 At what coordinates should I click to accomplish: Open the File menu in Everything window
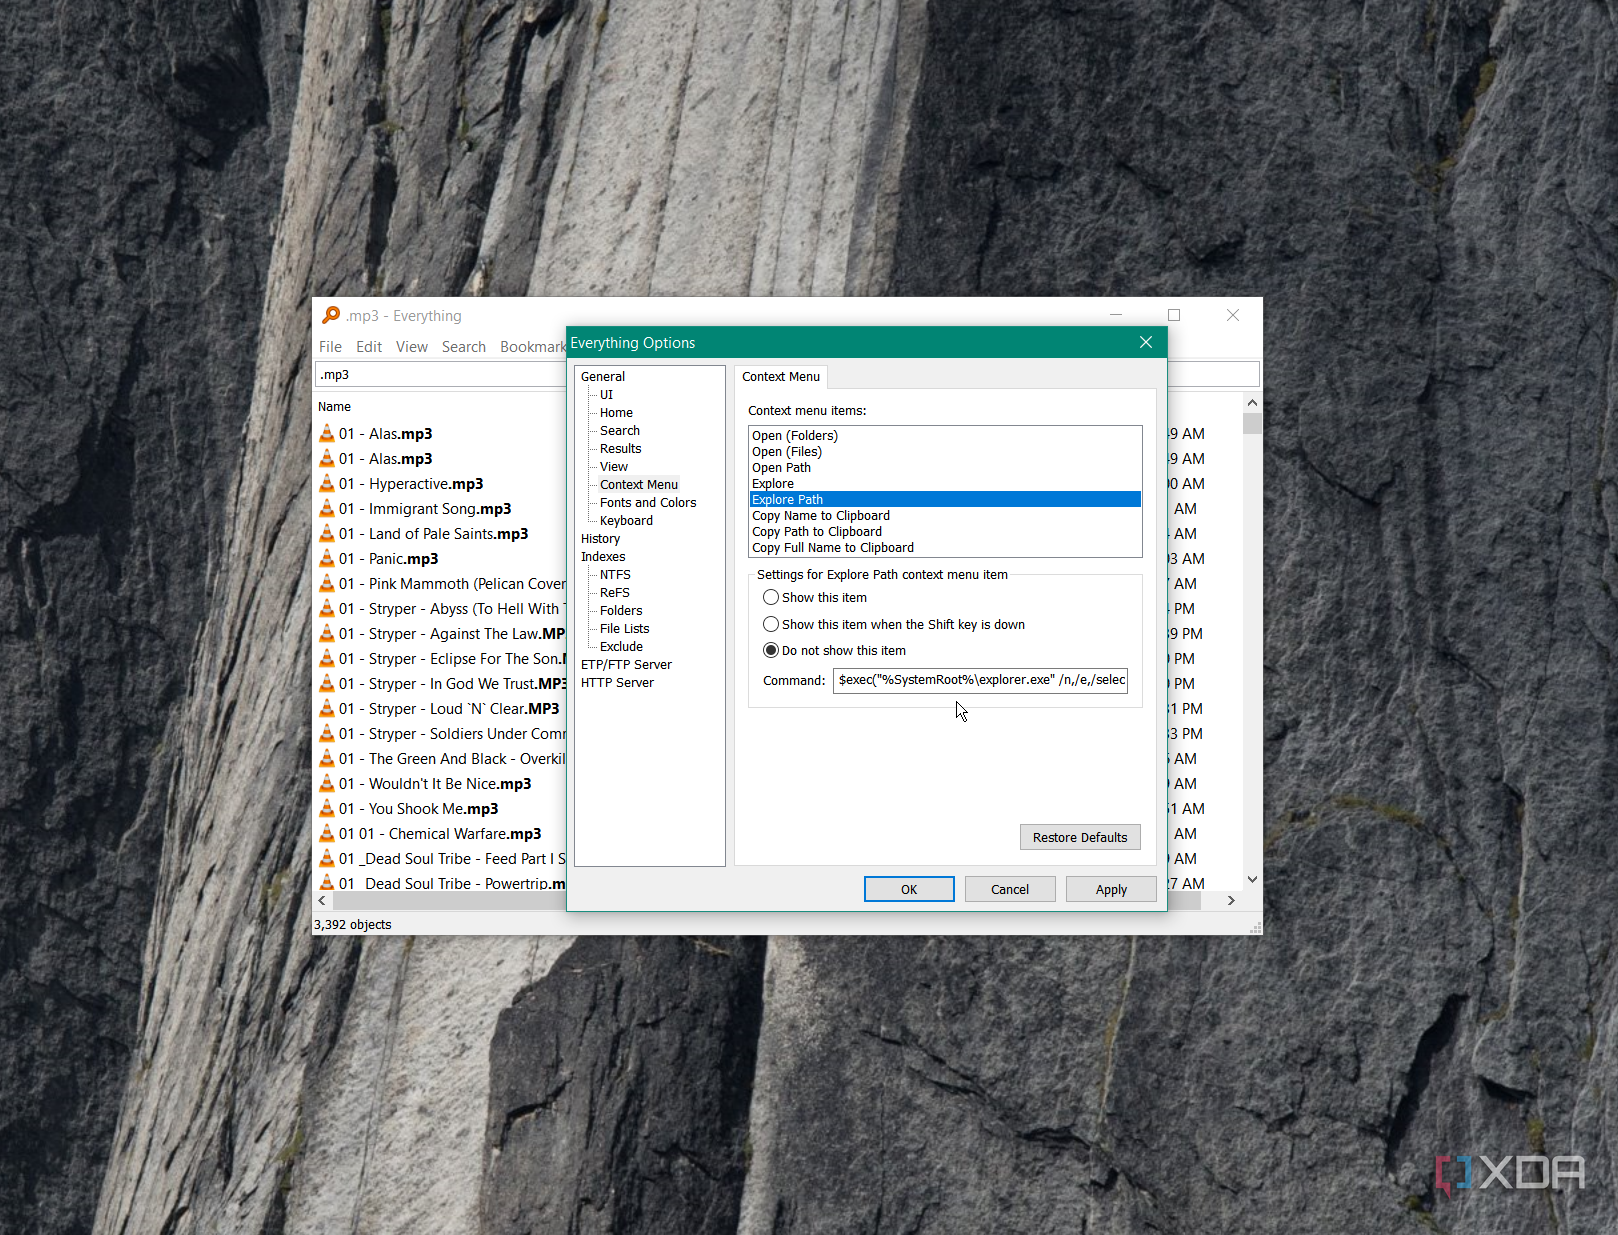click(330, 346)
